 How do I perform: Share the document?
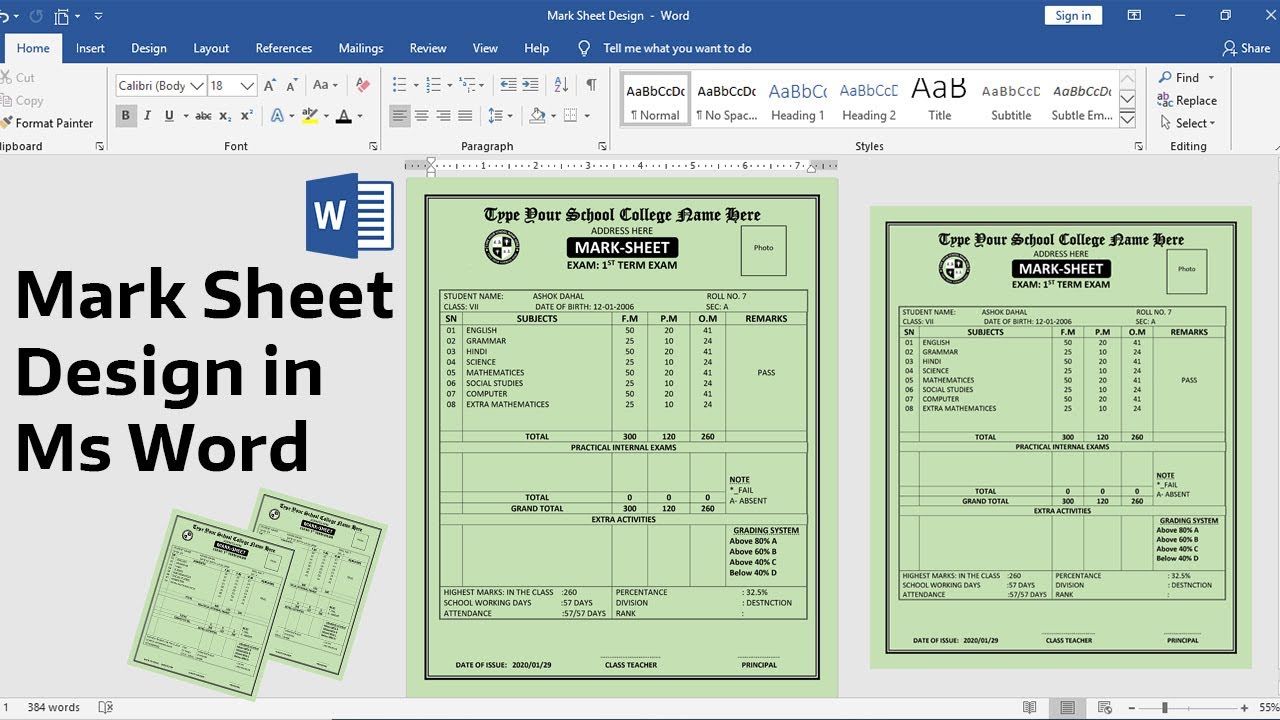pyautogui.click(x=1246, y=48)
